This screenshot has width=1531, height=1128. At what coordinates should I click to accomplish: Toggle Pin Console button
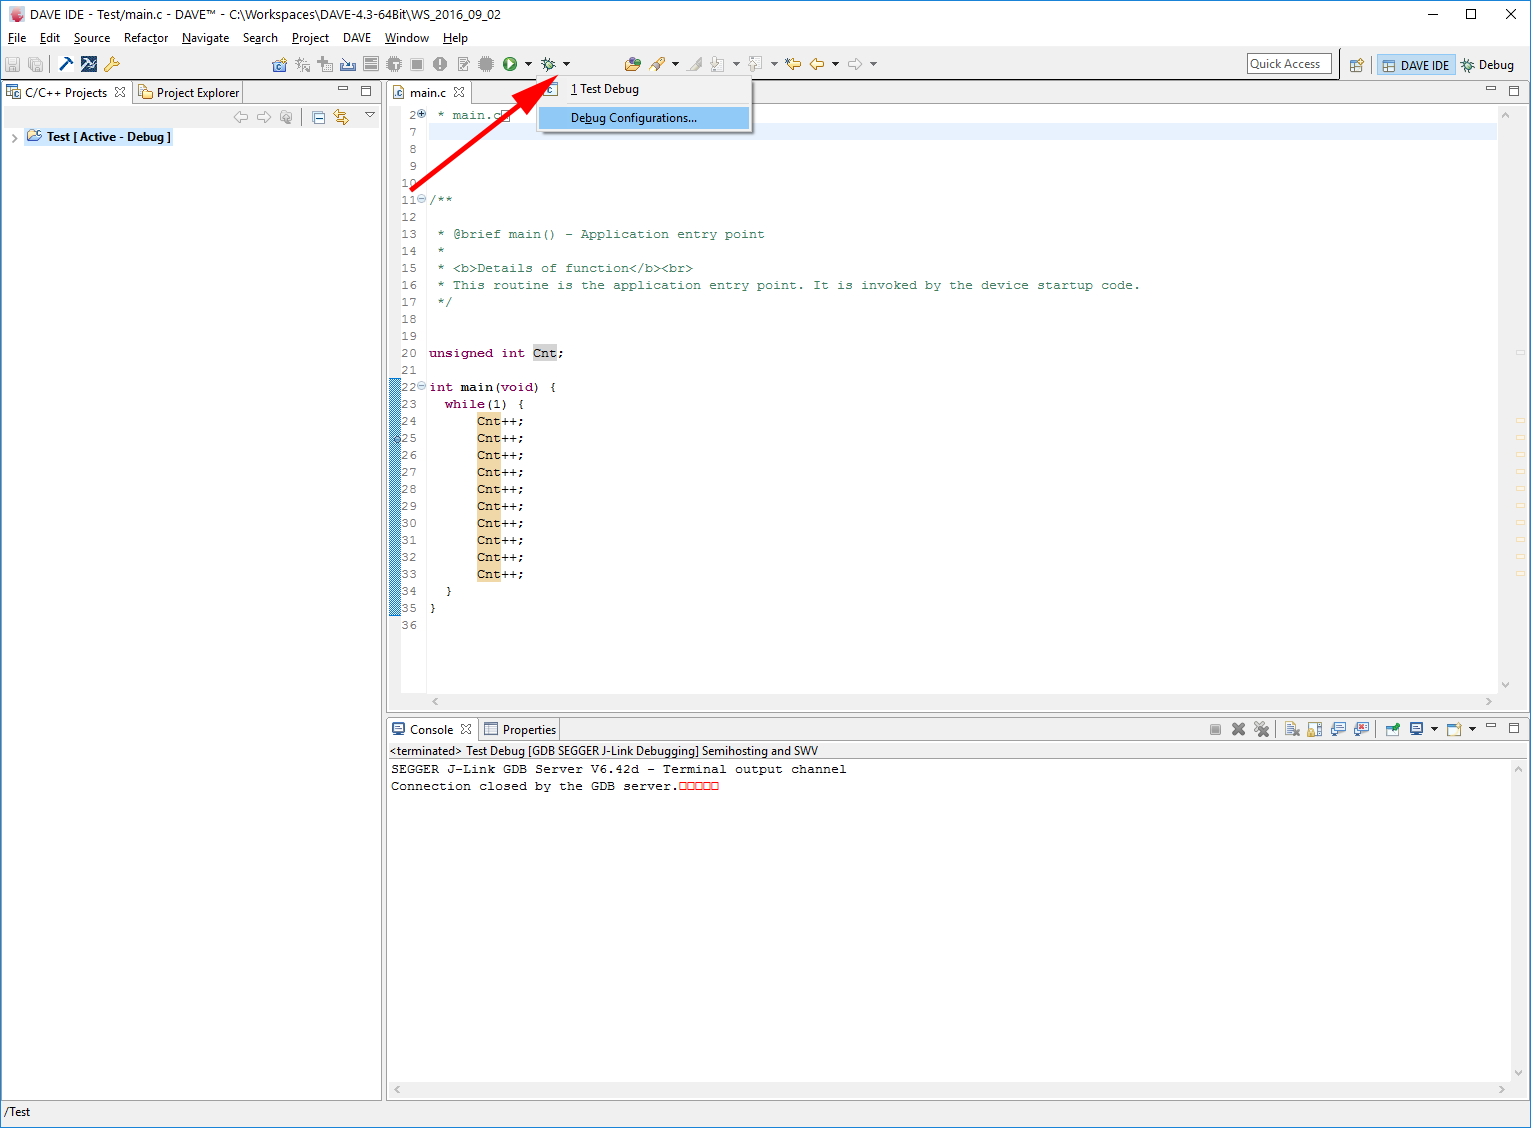point(1392,729)
